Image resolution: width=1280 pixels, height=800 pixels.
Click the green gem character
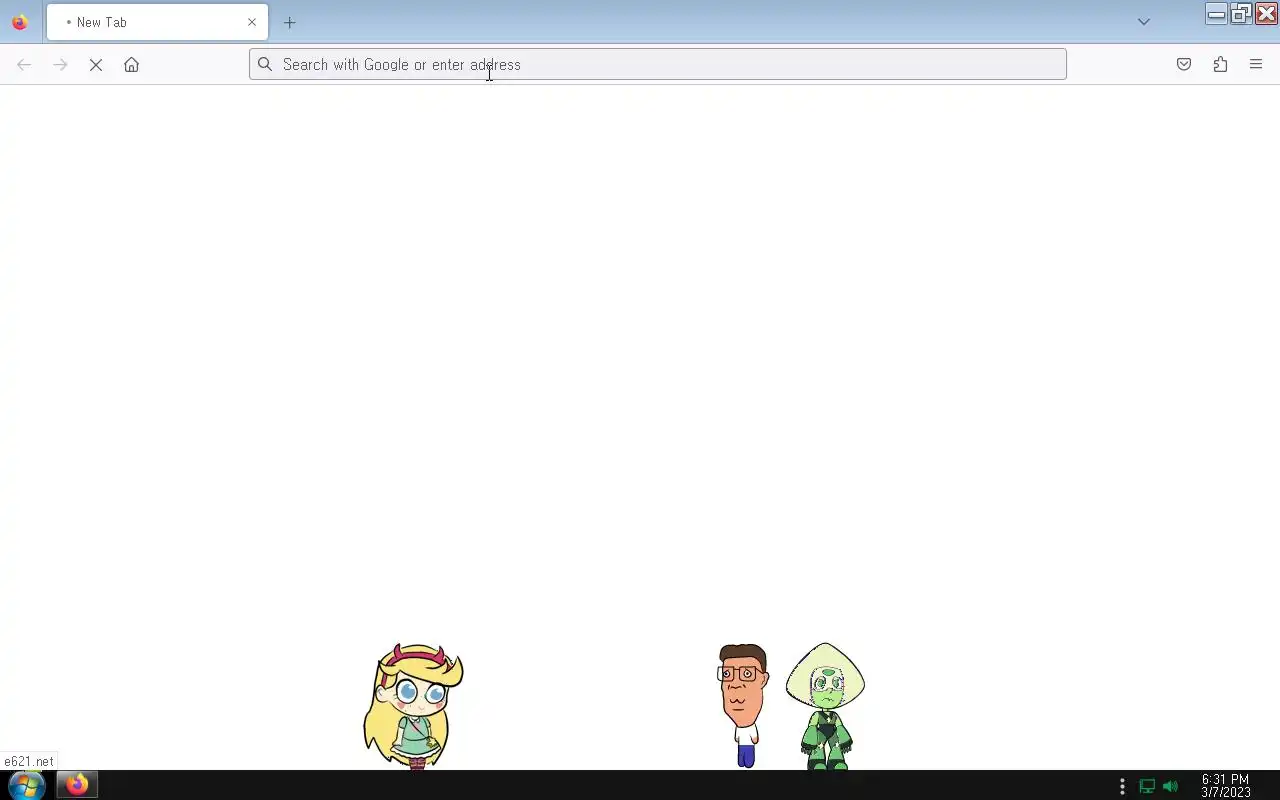825,706
